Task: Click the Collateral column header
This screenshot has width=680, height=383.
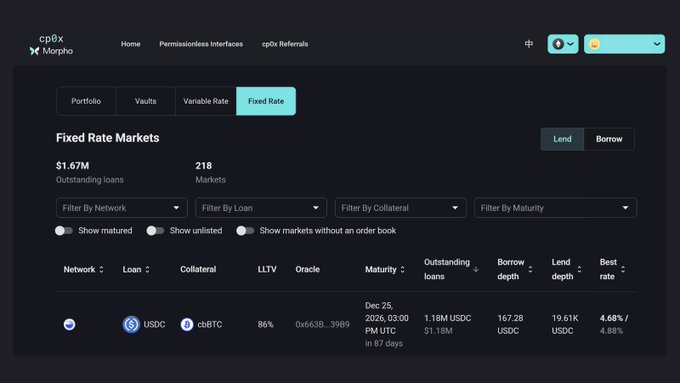Action: tap(198, 269)
